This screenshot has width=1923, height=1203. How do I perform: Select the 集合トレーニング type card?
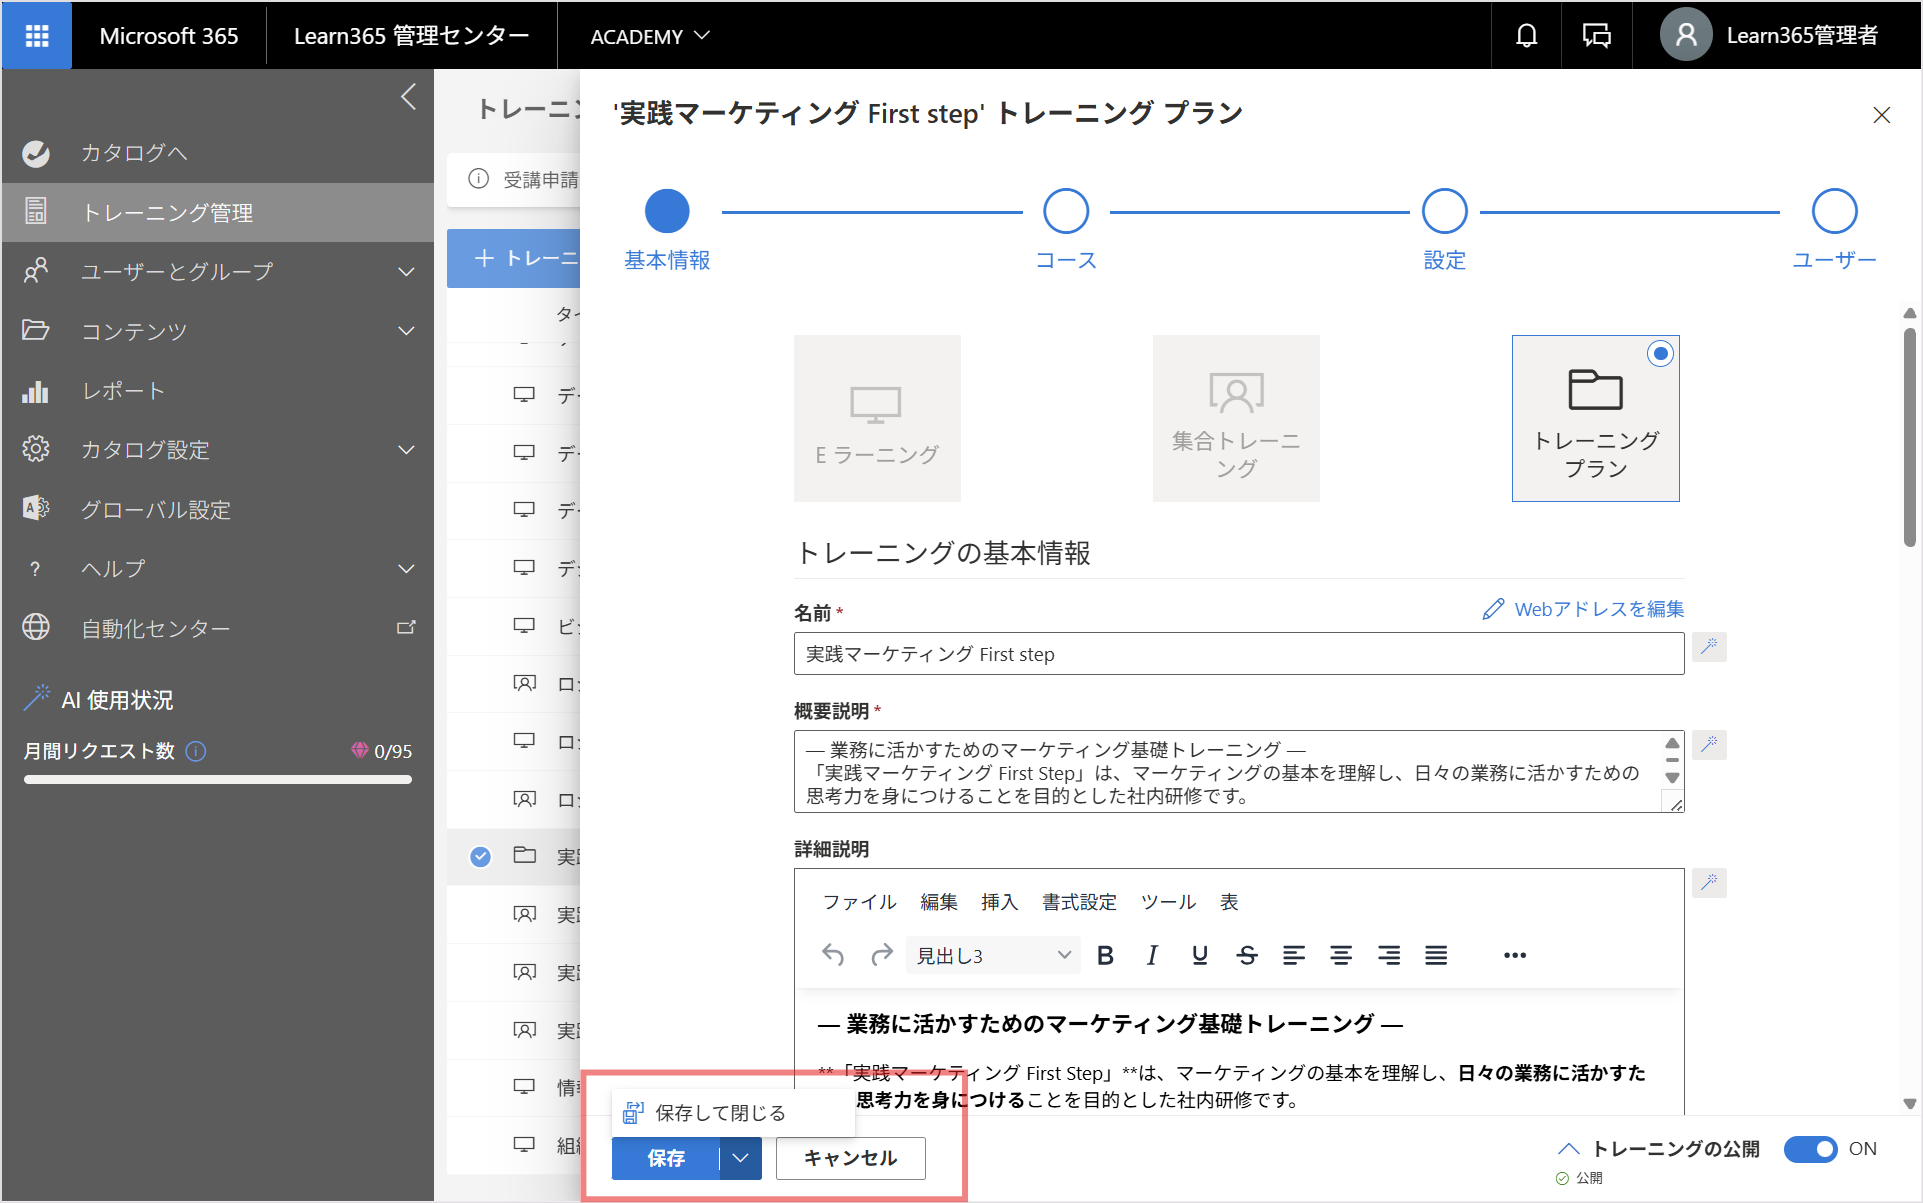1236,418
